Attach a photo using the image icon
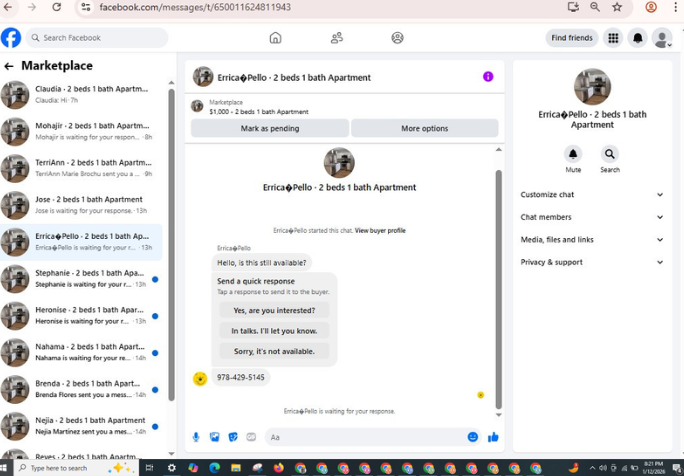 215,437
